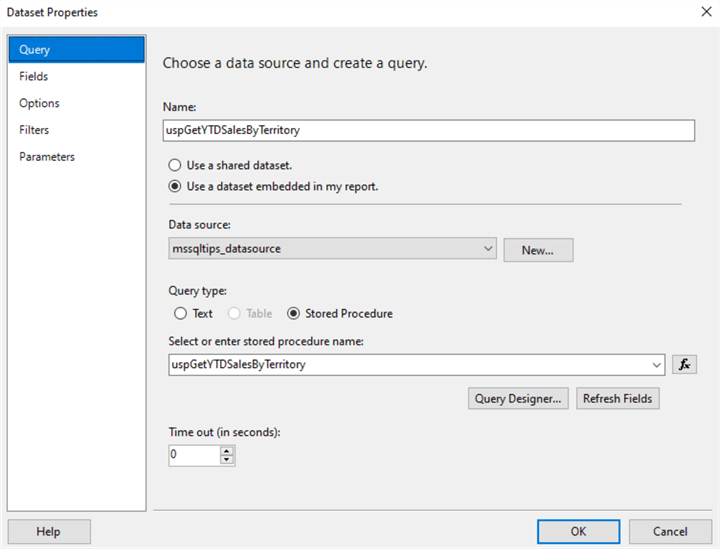Decrease the time out value

click(227, 460)
